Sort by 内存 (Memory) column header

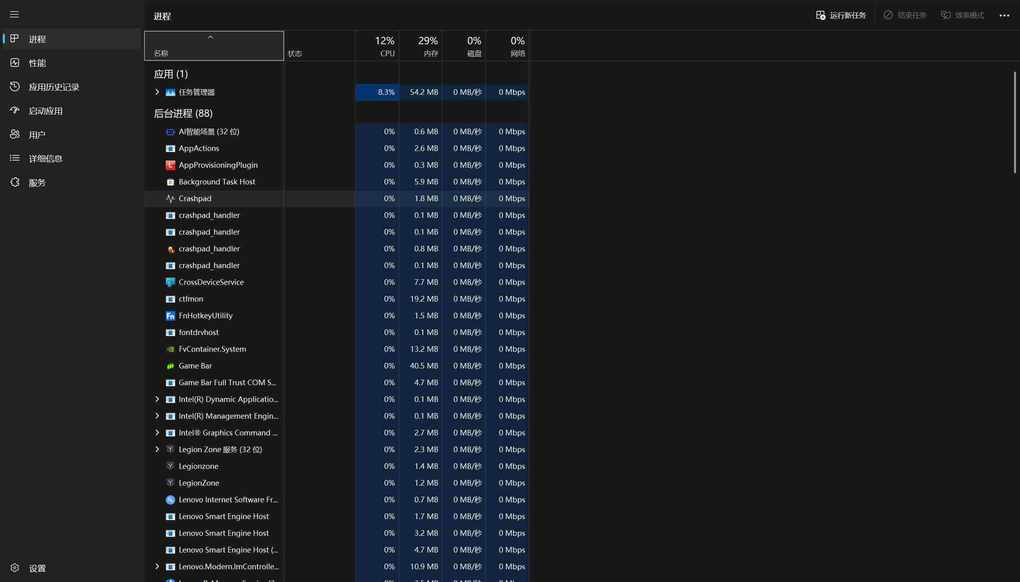421,46
